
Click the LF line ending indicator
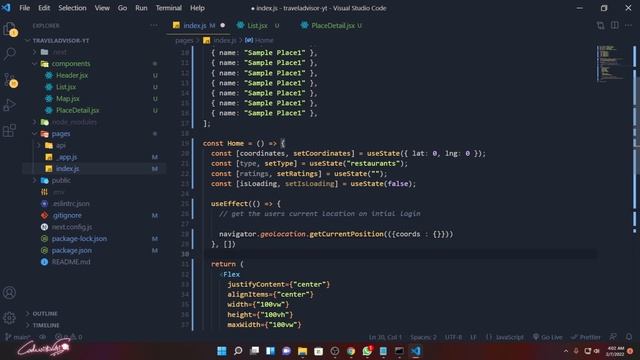click(x=473, y=337)
